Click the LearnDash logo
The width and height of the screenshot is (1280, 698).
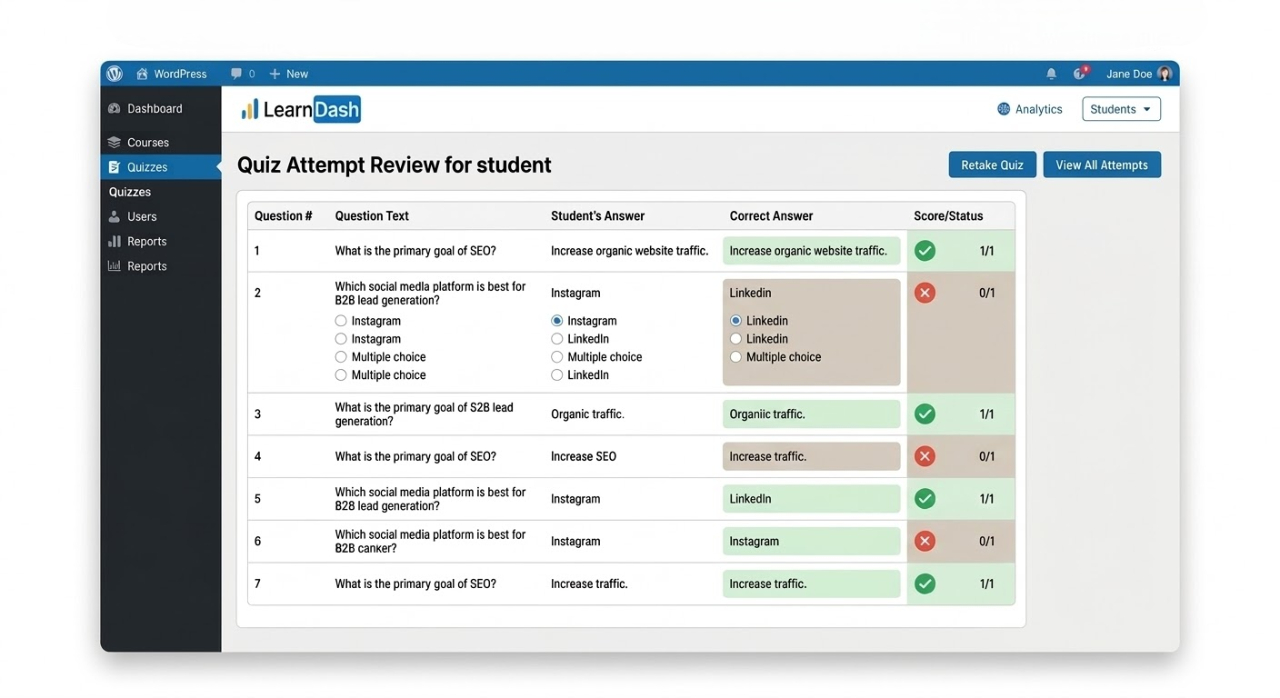(x=300, y=110)
